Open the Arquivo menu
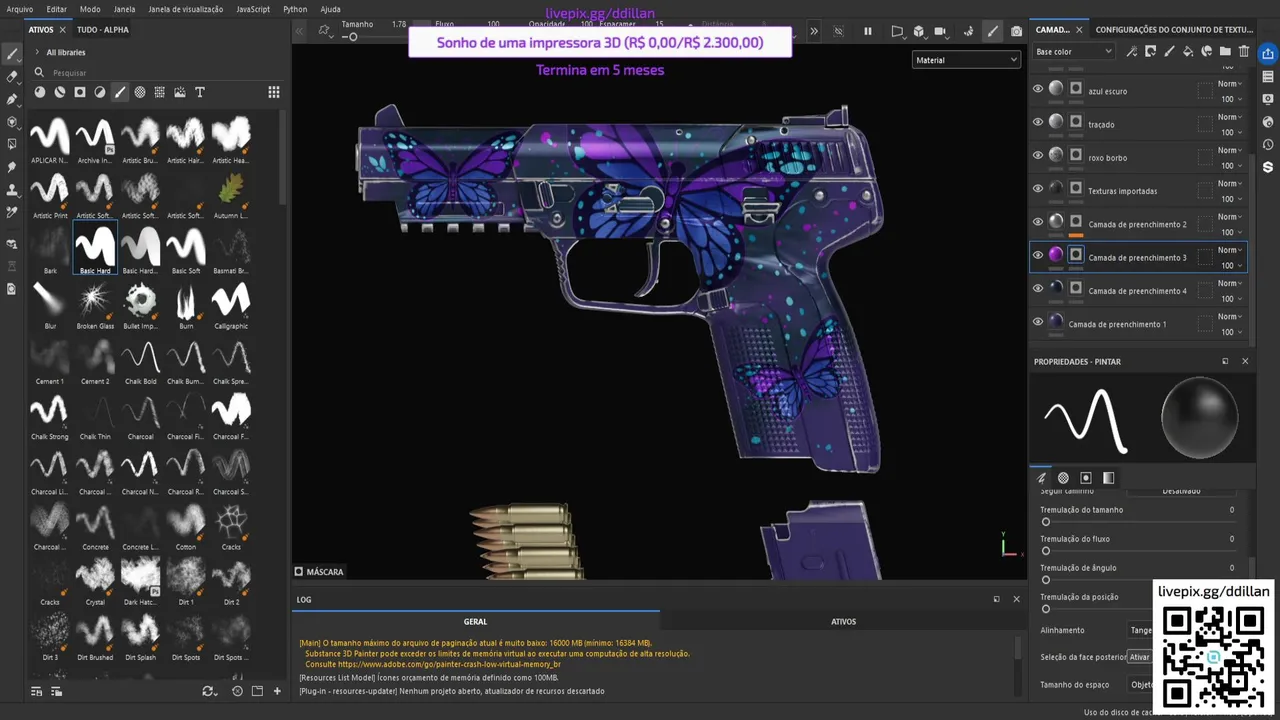 [x=20, y=9]
